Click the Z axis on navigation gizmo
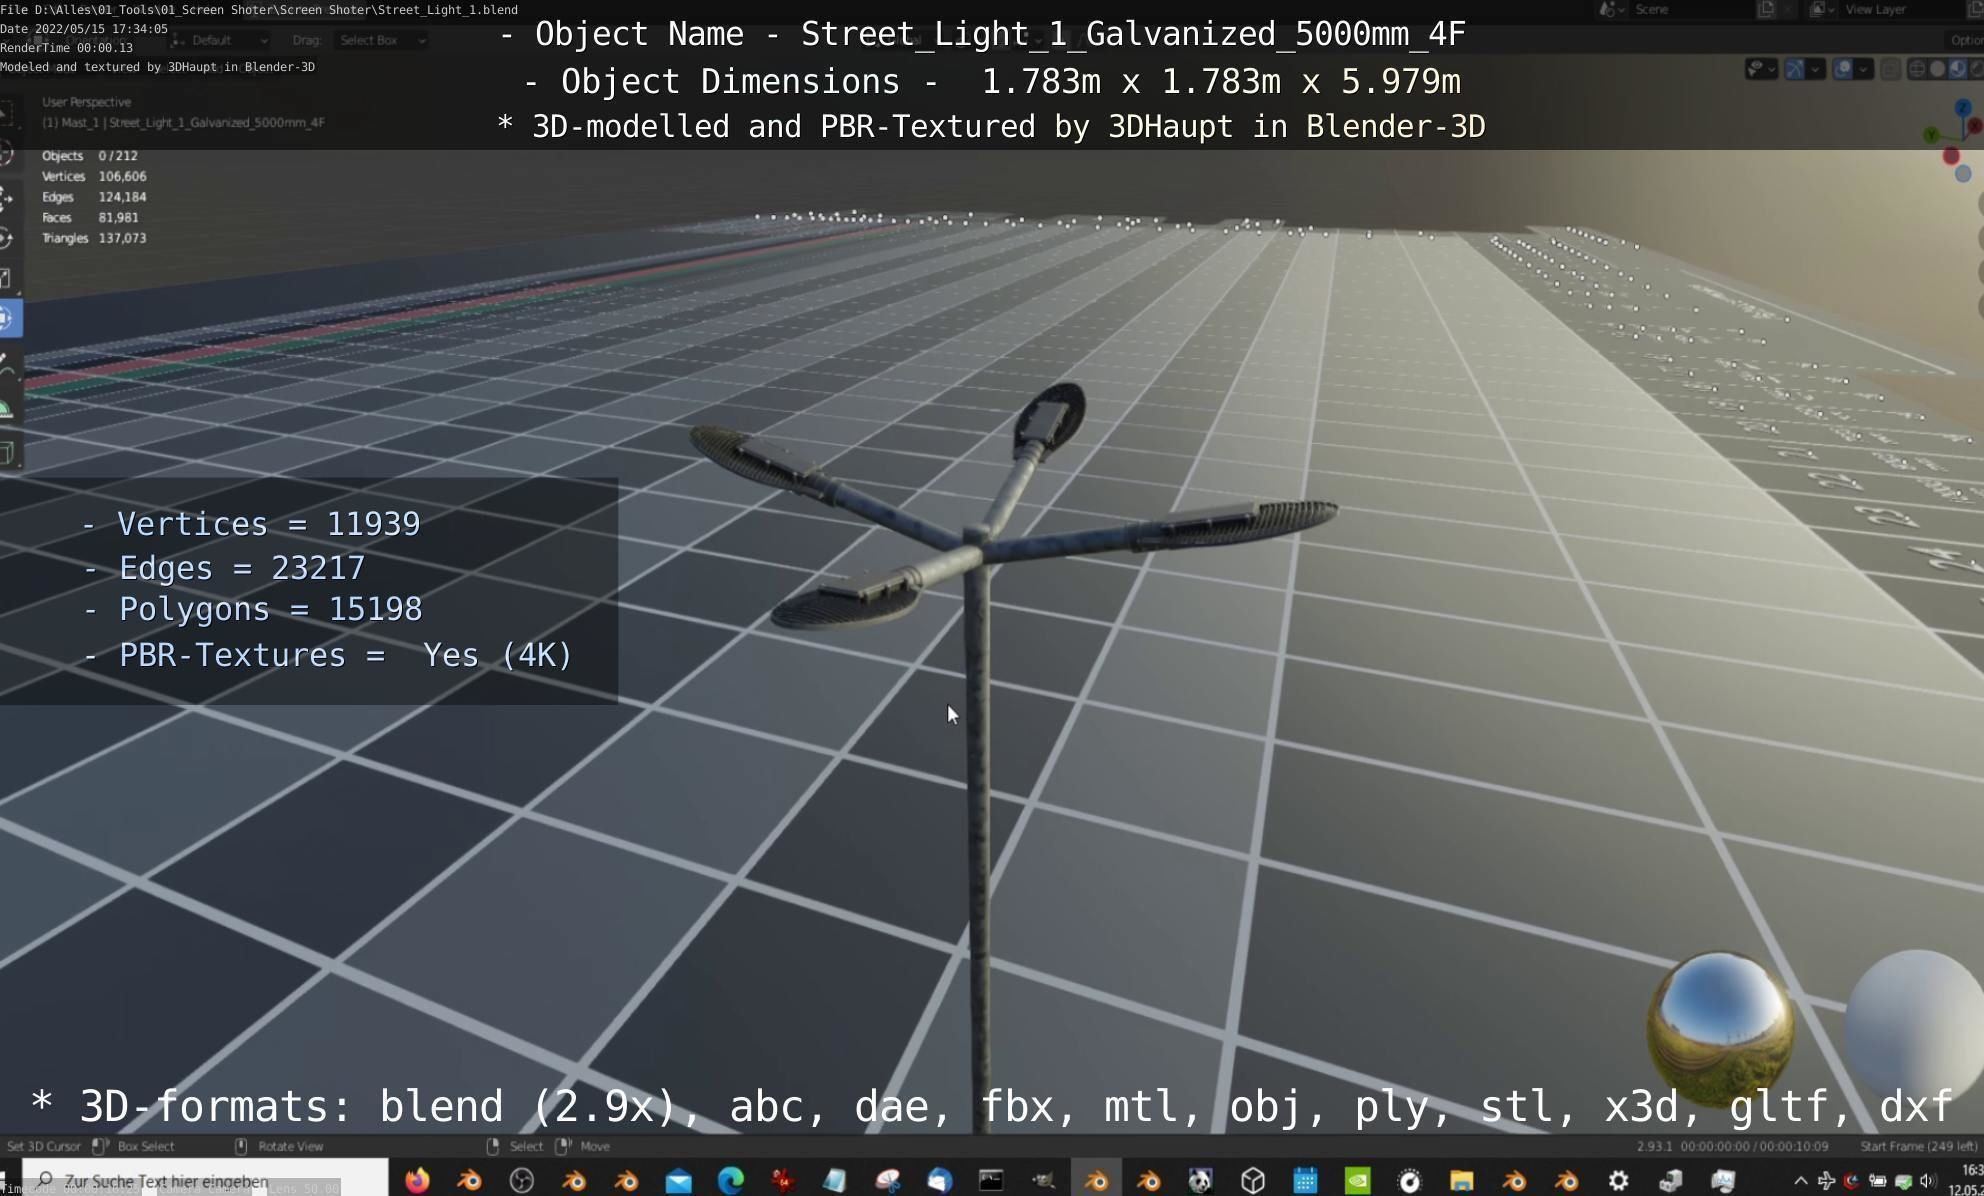Screen dimensions: 1984x1196 pos(1963,107)
